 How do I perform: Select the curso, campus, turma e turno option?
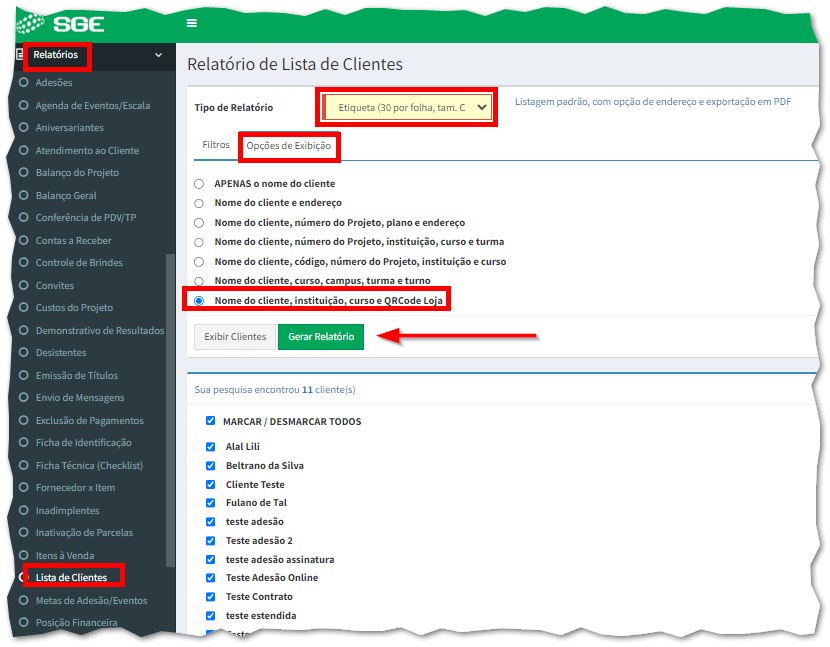pyautogui.click(x=199, y=281)
